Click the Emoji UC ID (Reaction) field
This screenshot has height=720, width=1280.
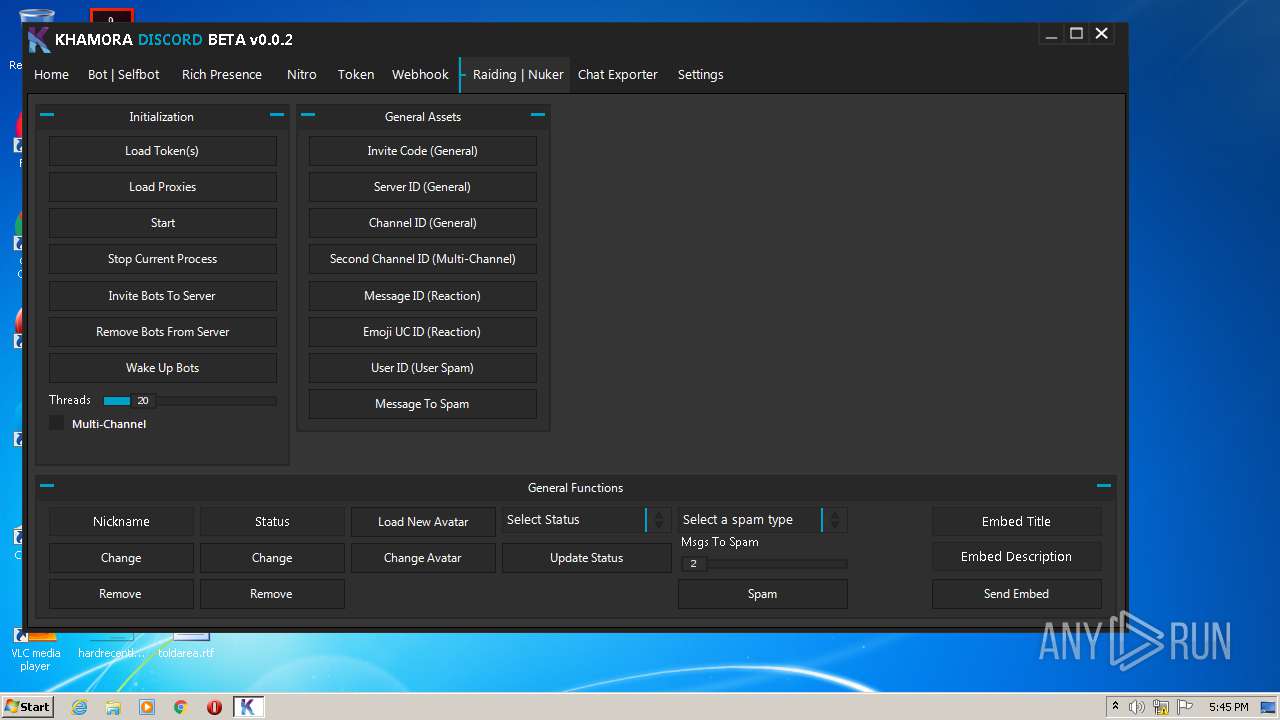pyautogui.click(x=423, y=332)
